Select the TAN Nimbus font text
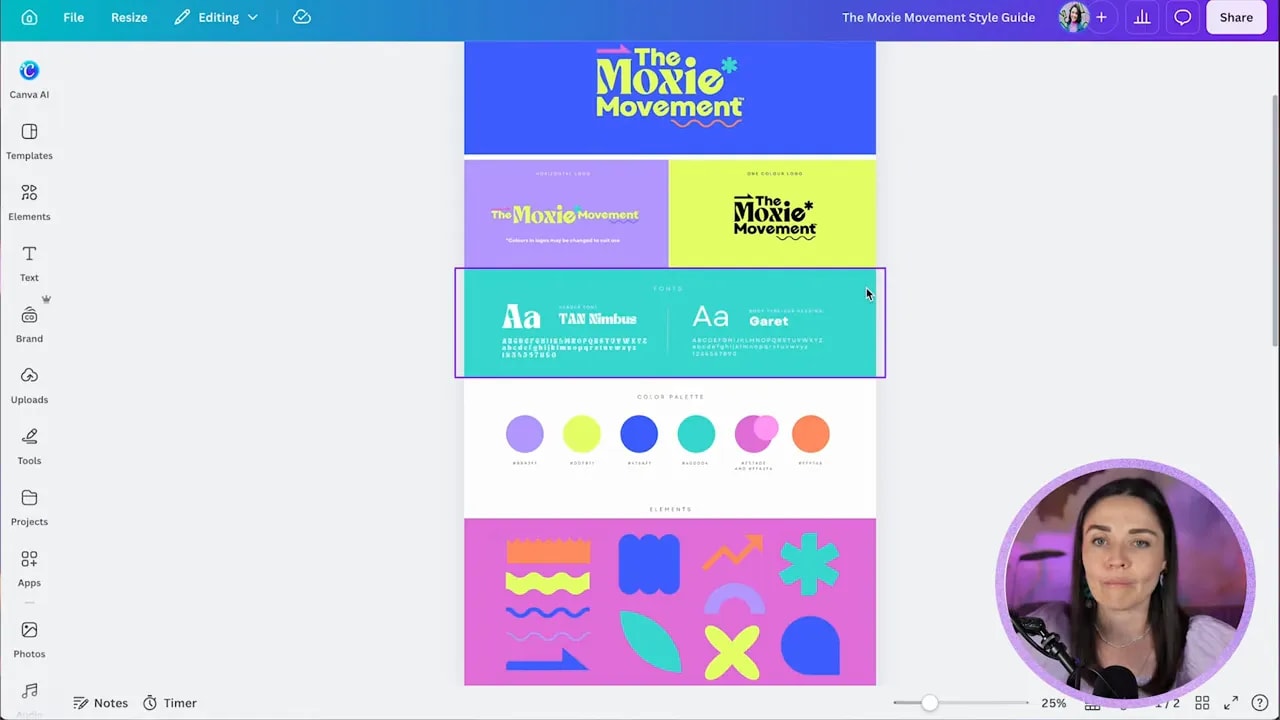This screenshot has height=720, width=1280. coord(597,319)
